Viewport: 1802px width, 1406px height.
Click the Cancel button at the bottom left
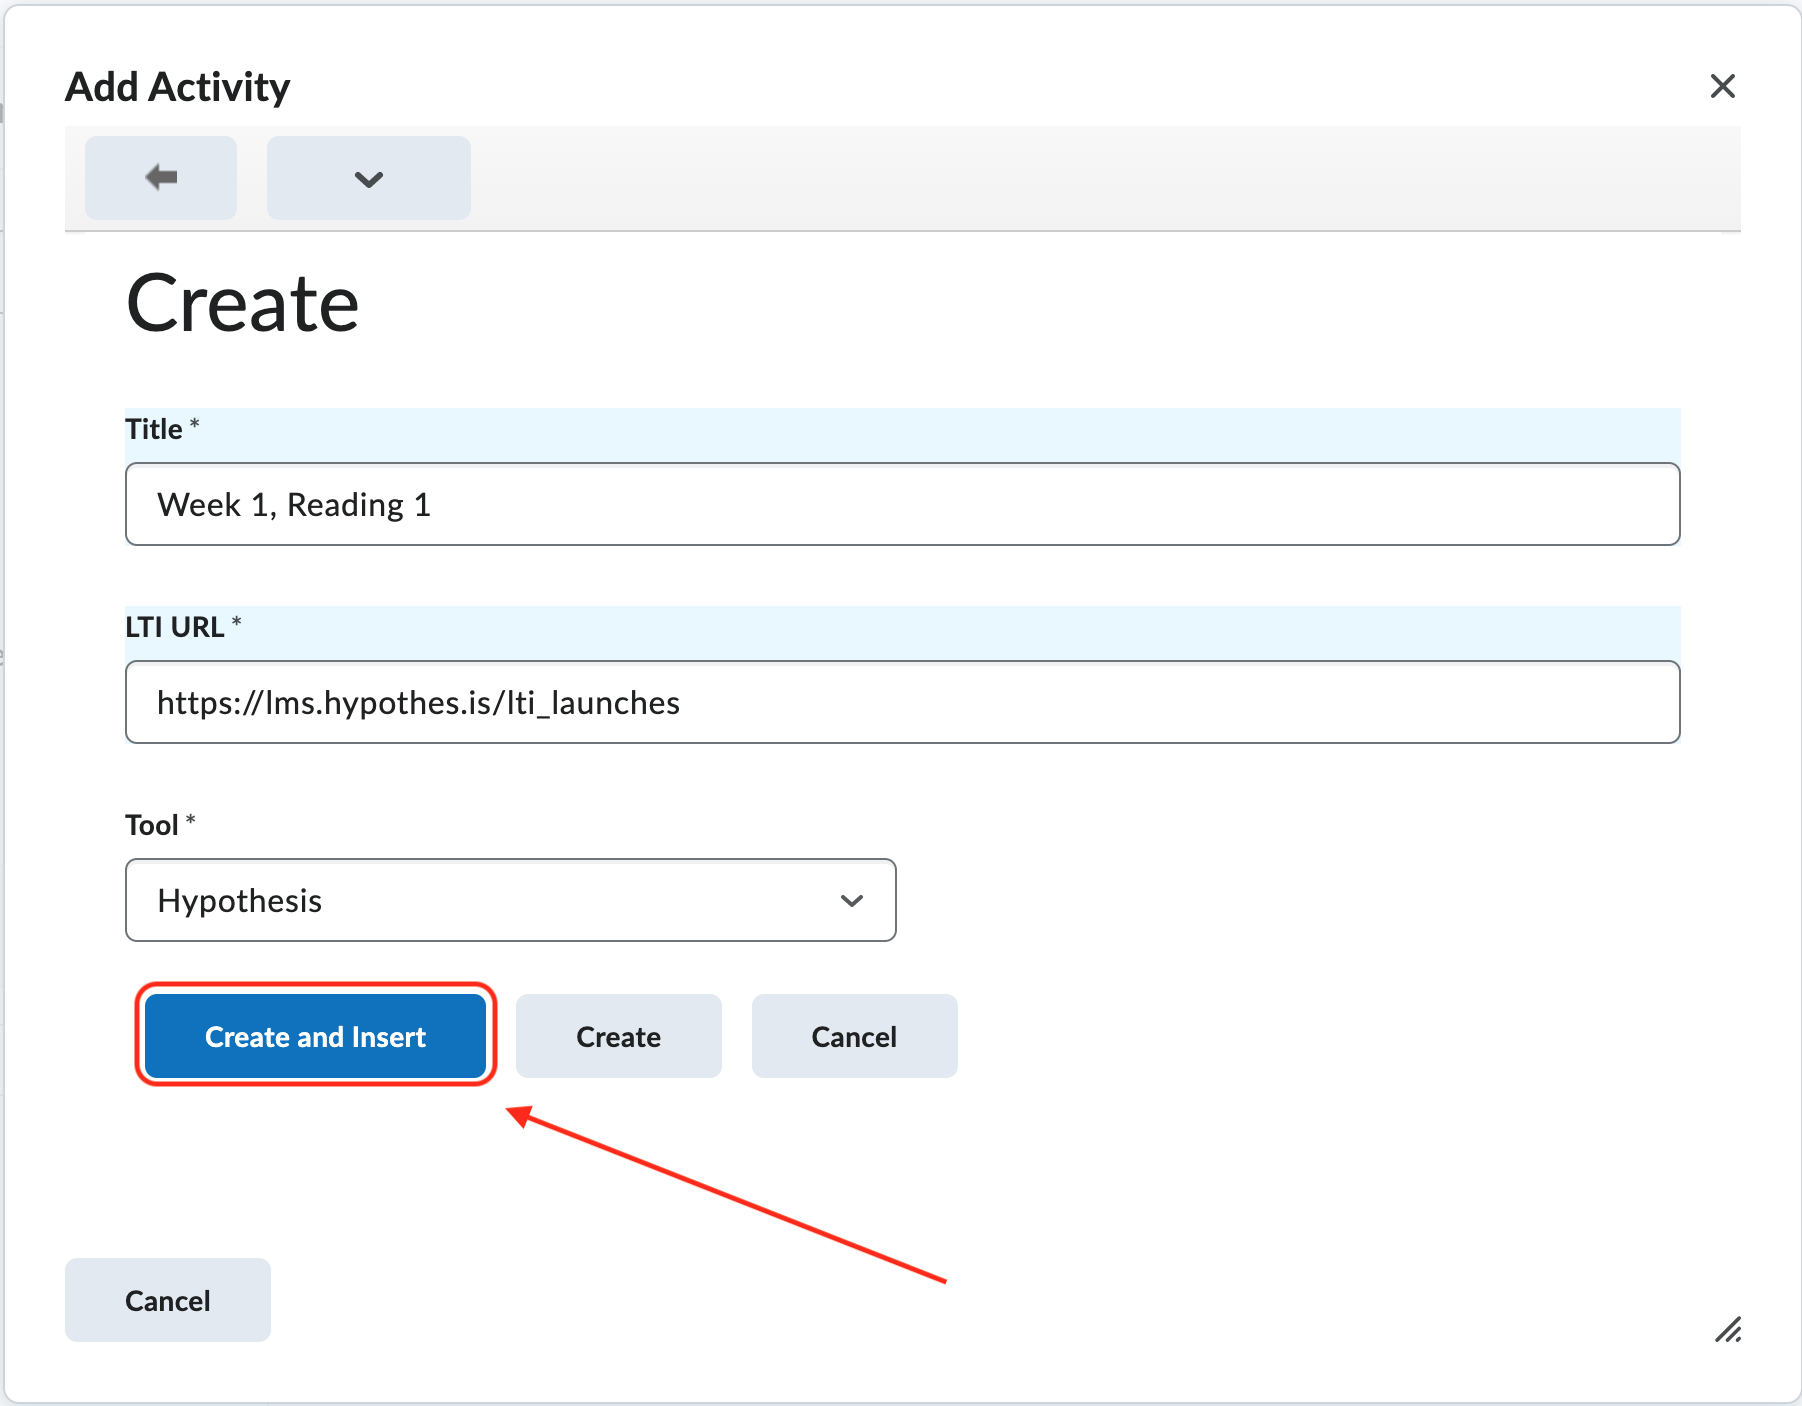point(167,1300)
